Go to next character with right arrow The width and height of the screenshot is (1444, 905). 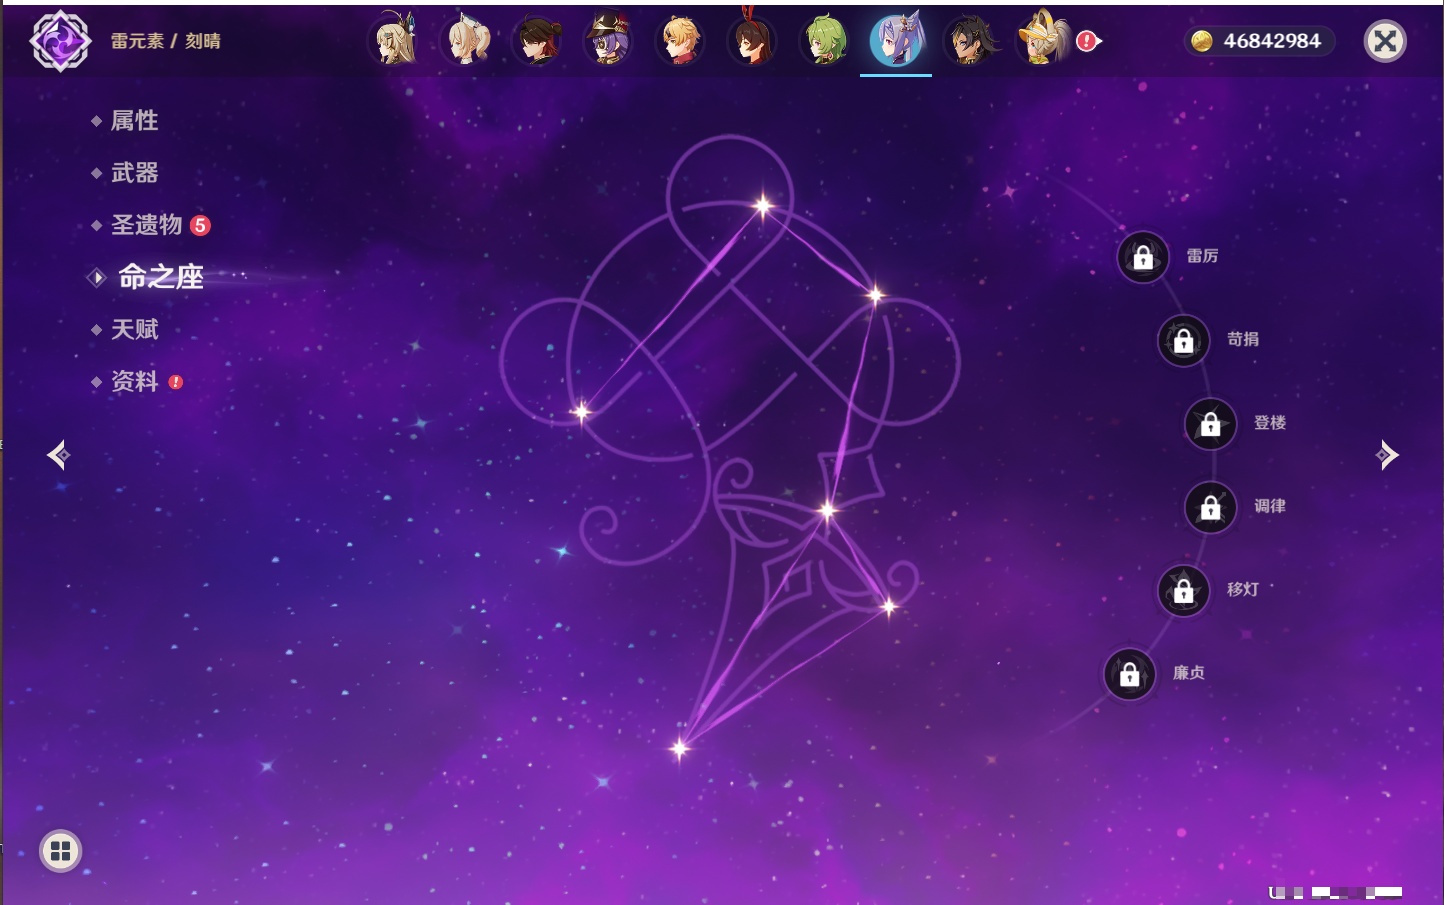1387,455
